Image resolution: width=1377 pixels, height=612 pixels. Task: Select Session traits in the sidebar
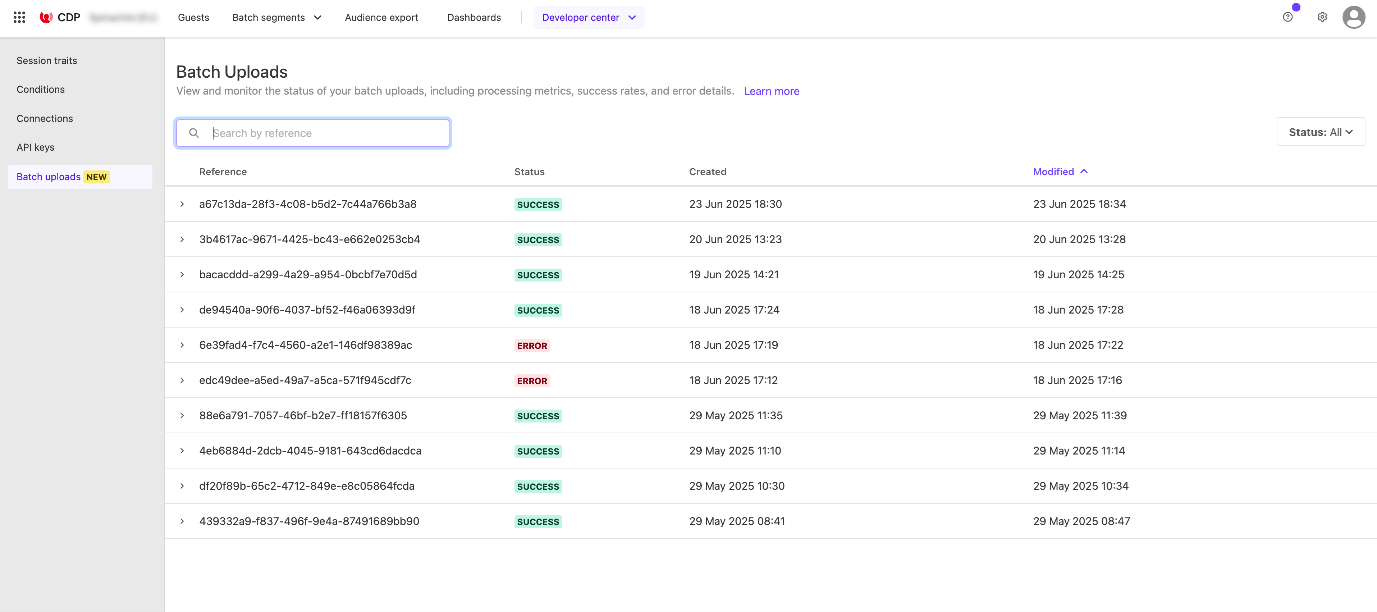pyautogui.click(x=46, y=60)
